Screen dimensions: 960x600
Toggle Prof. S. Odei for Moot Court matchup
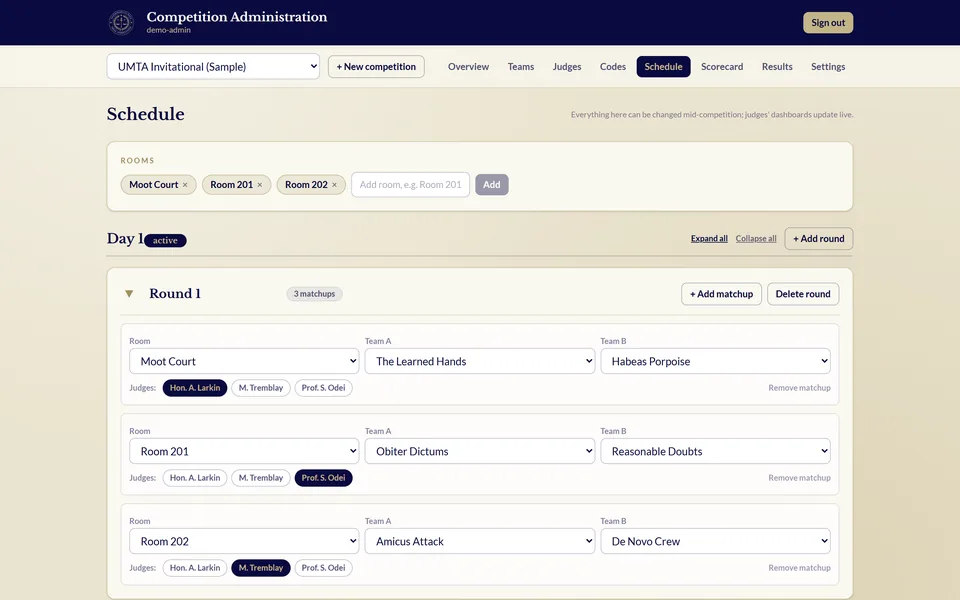click(x=323, y=388)
